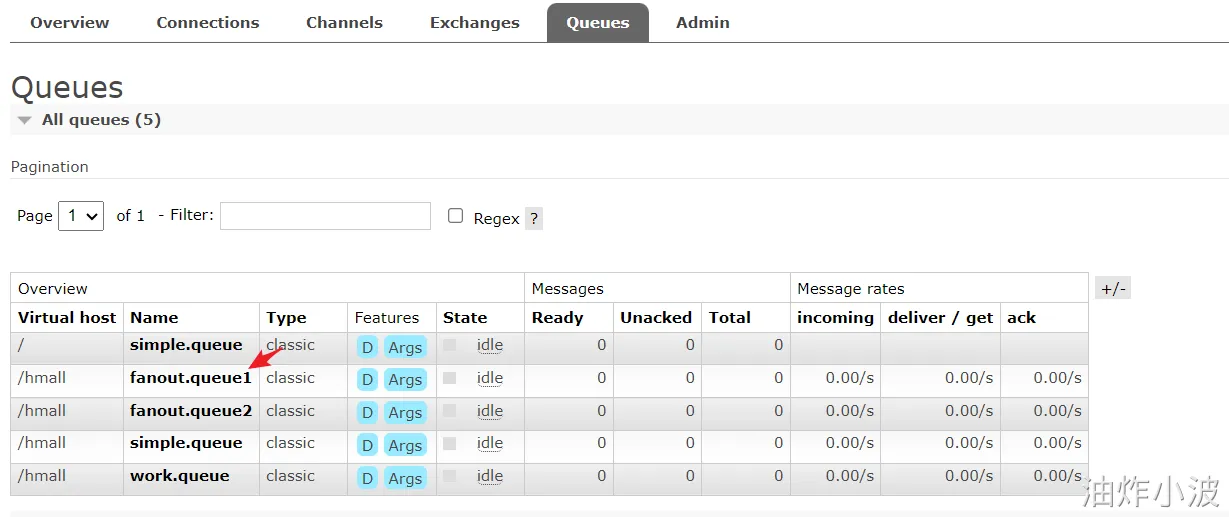The image size is (1229, 517).
Task: Click the Args badge for fanout.queue2
Action: coord(405,412)
